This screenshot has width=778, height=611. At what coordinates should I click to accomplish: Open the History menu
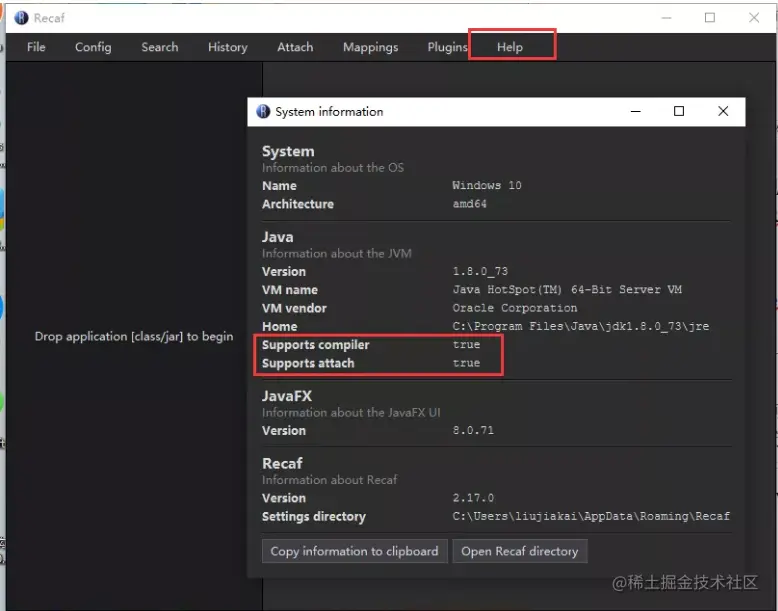227,47
